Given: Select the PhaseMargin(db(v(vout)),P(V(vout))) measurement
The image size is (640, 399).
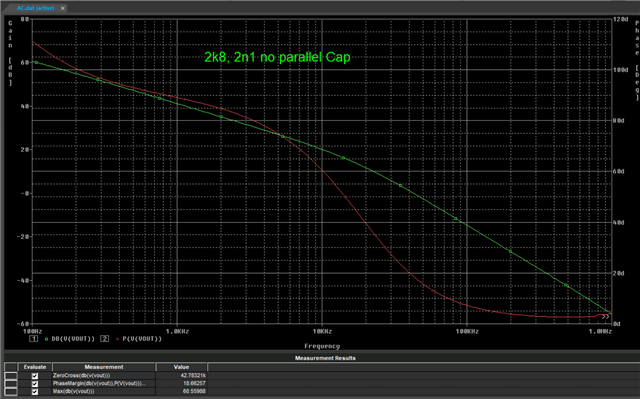Looking at the screenshot, I should pyautogui.click(x=99, y=383).
